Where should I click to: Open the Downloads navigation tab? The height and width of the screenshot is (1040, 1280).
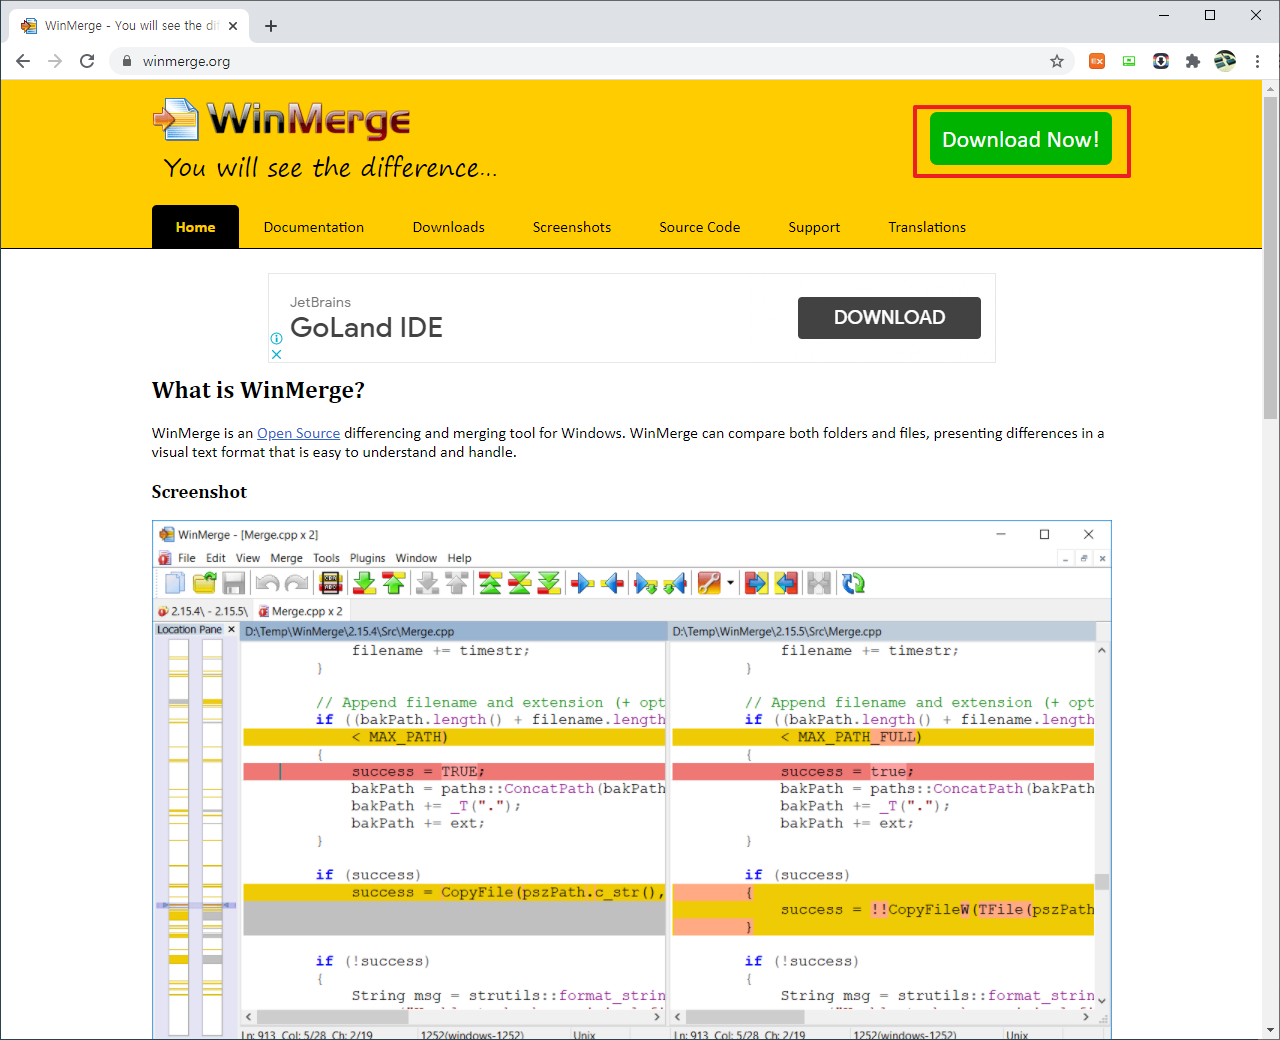point(449,227)
